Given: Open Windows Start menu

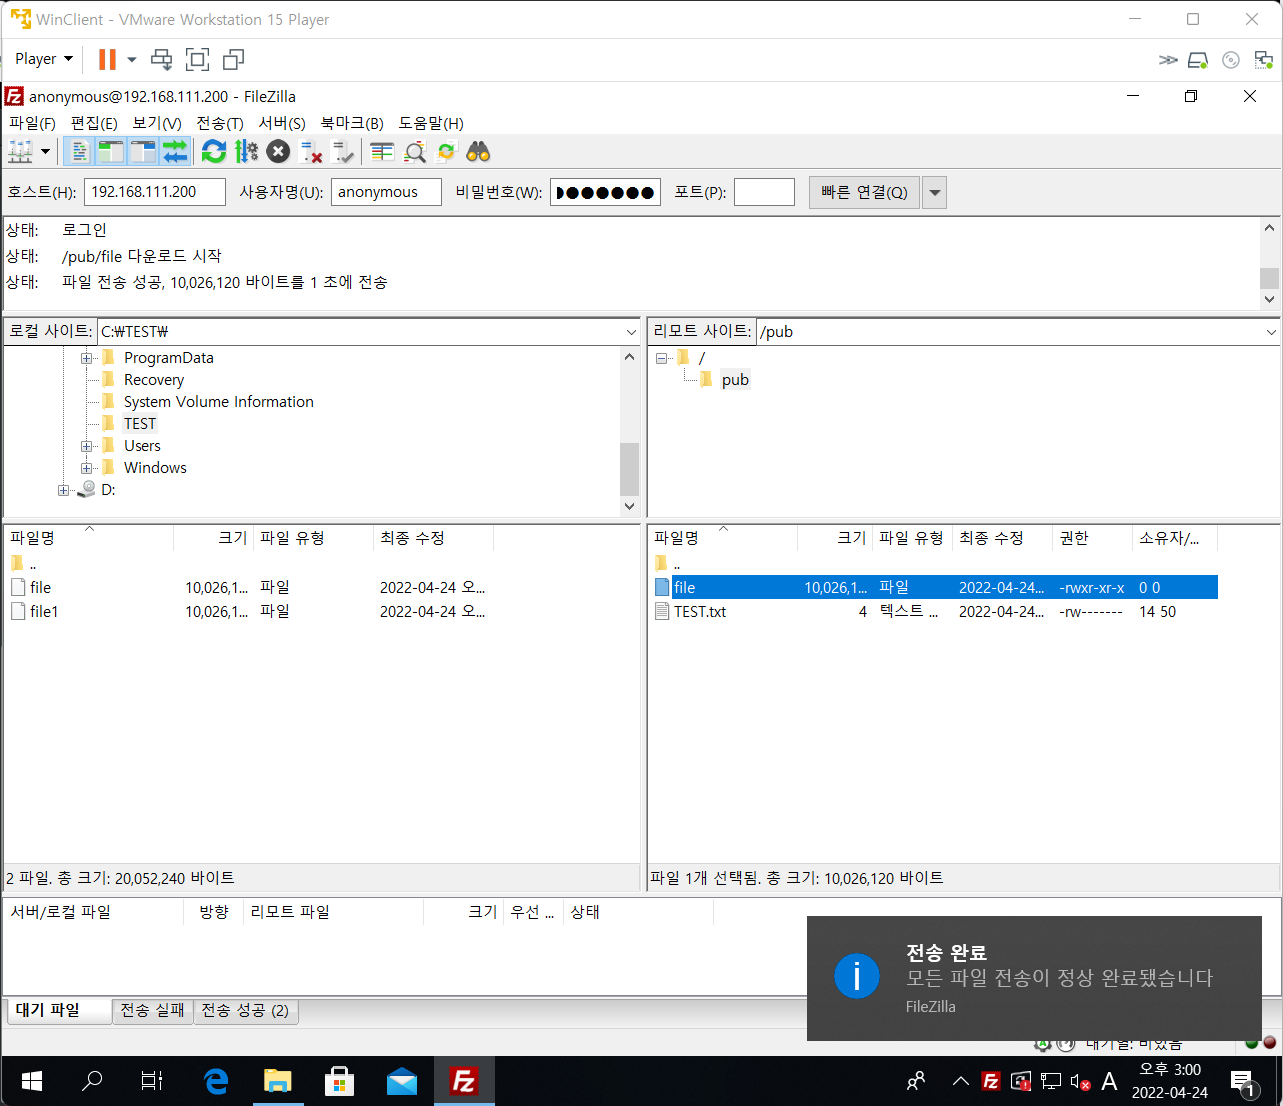Looking at the screenshot, I should [x=31, y=1081].
